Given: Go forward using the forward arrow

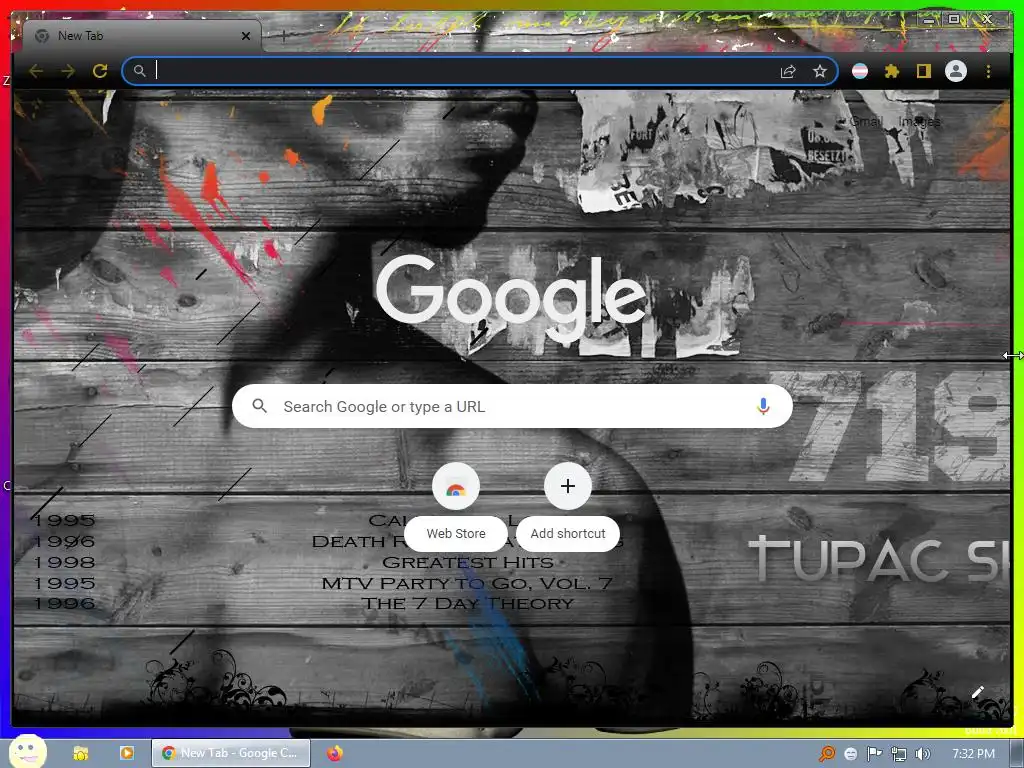Looking at the screenshot, I should point(68,71).
